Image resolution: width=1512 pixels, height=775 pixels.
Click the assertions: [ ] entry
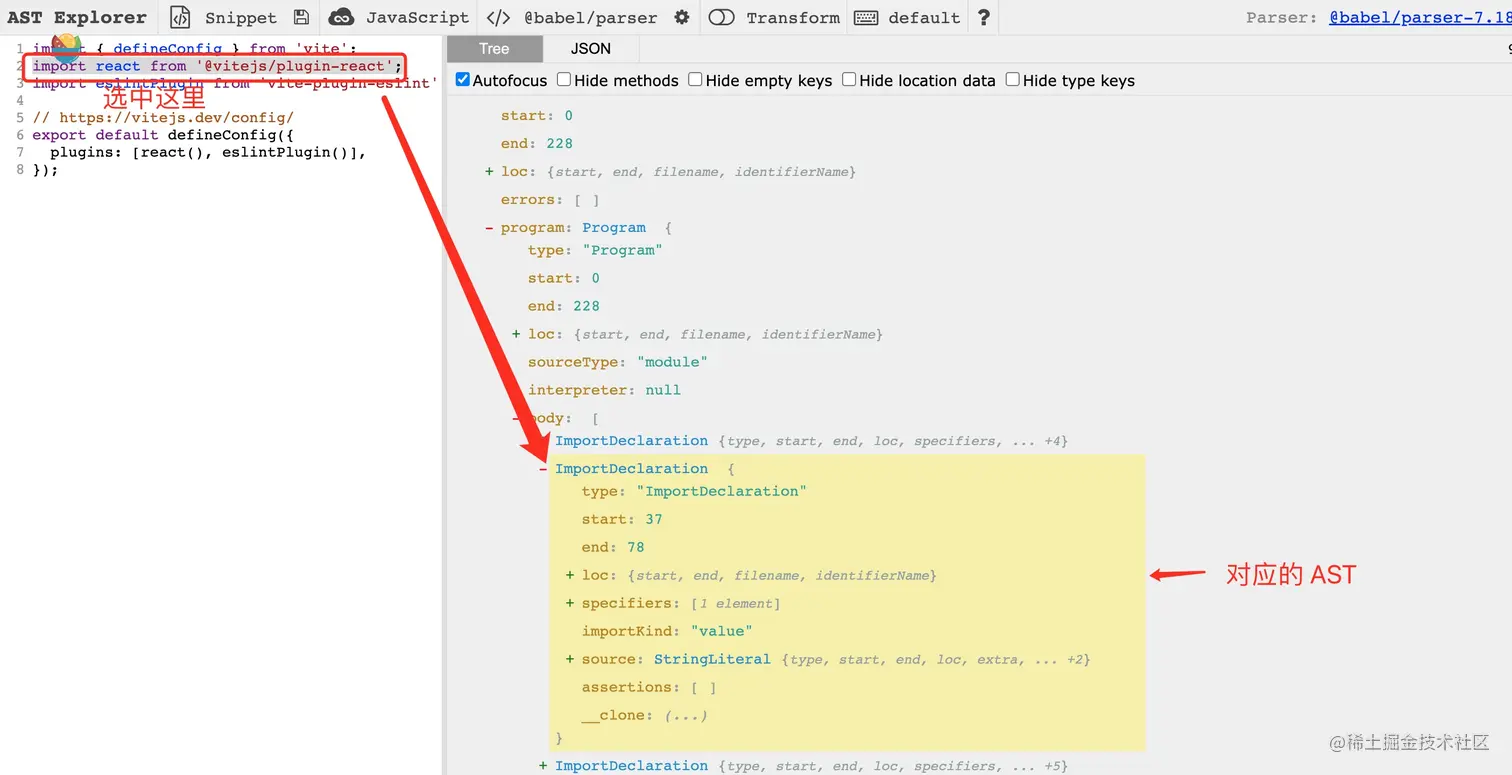click(x=649, y=687)
